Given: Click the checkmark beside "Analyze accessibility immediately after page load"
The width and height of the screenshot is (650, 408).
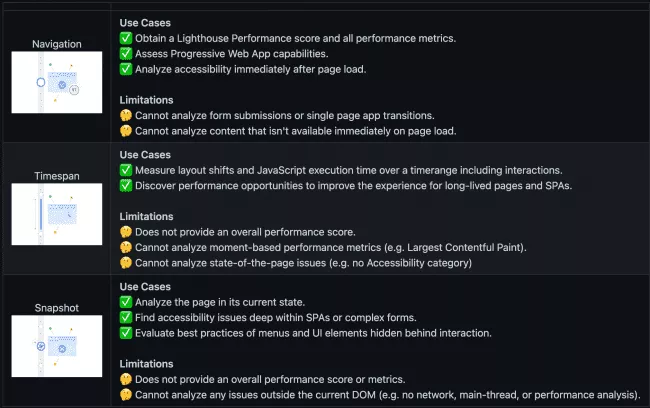Looking at the screenshot, I should click(126, 70).
